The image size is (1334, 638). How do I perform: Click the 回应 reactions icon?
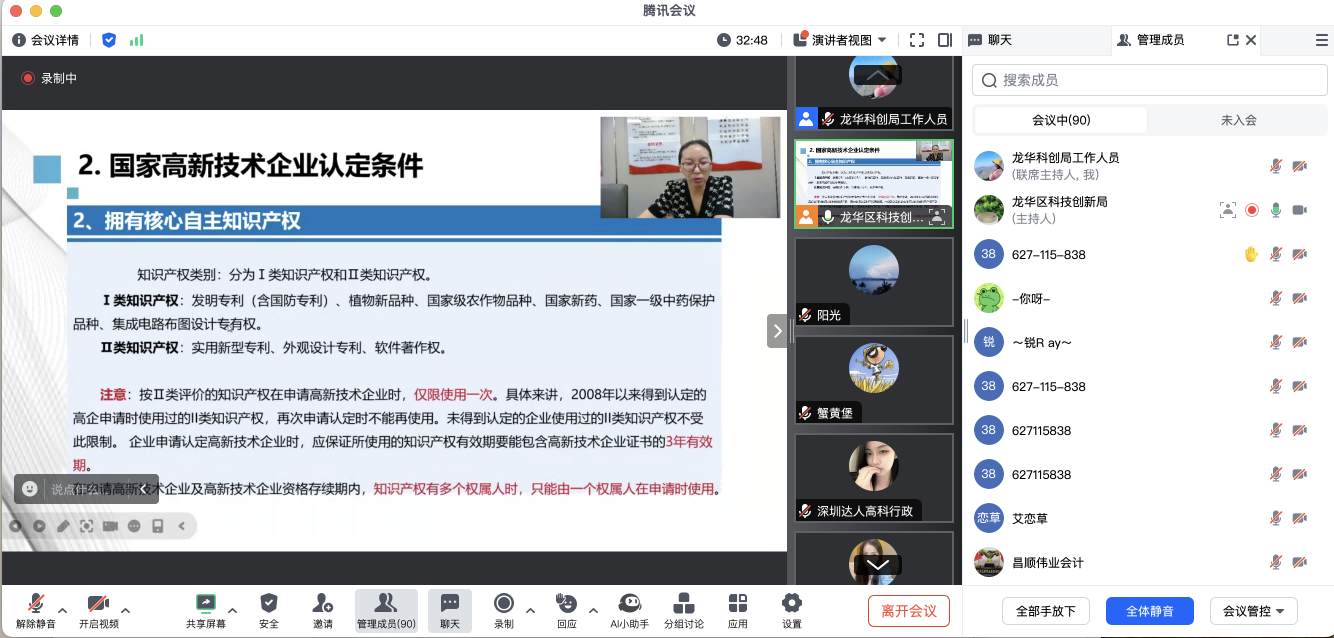(x=566, y=603)
